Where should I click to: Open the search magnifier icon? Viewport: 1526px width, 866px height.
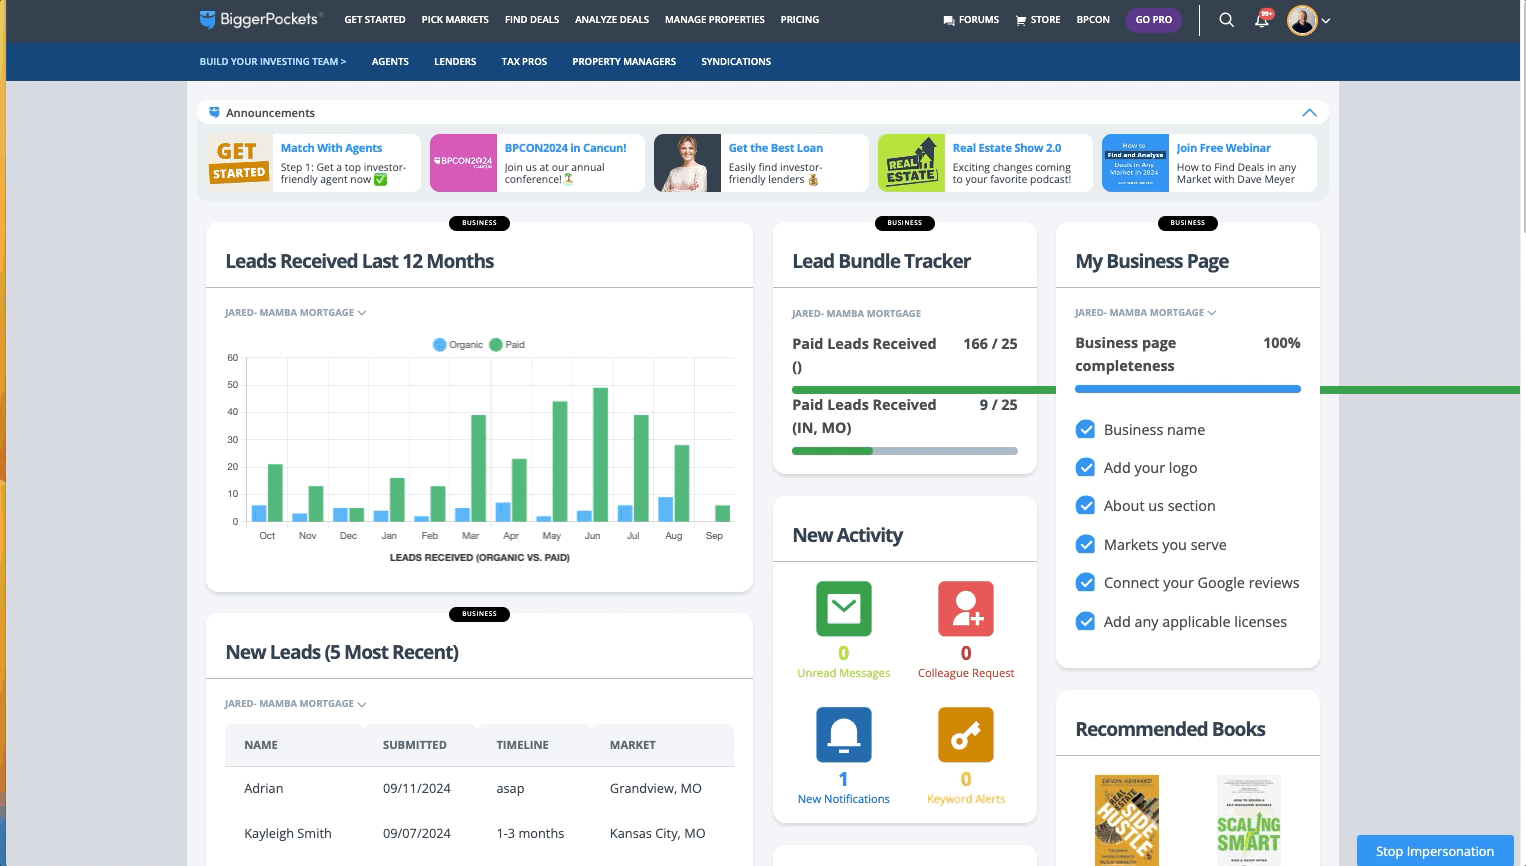click(1226, 20)
